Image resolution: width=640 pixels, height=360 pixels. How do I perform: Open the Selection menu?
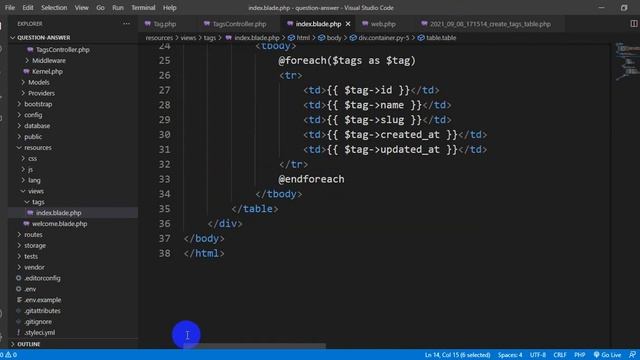[x=54, y=8]
